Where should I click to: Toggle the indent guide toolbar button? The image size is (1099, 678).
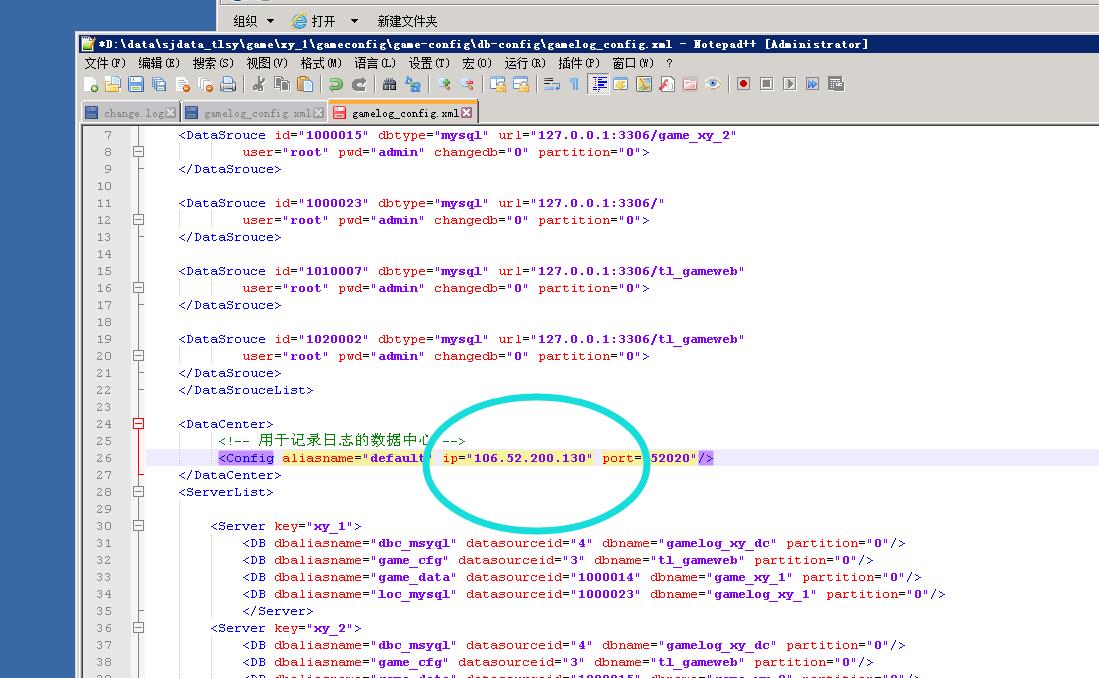599,84
